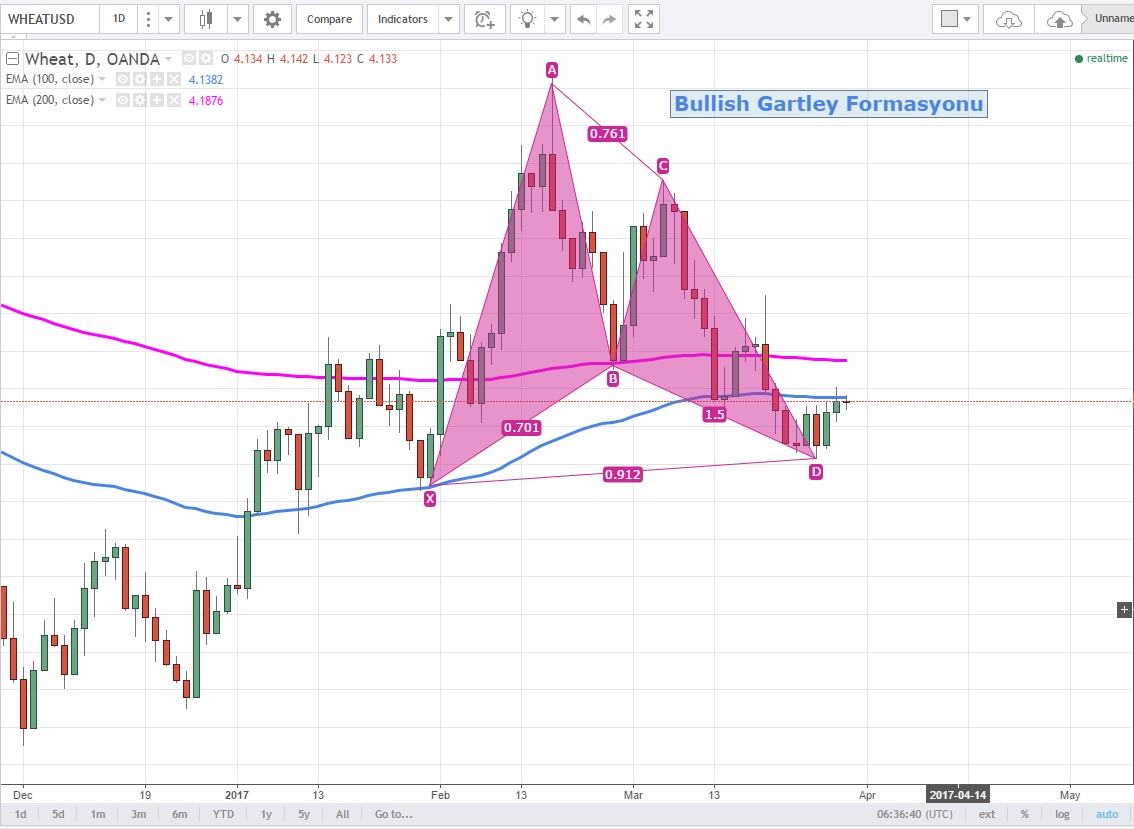Collapse the Wheat legend box
Viewport: 1134px width, 829px height.
pyautogui.click(x=13, y=59)
